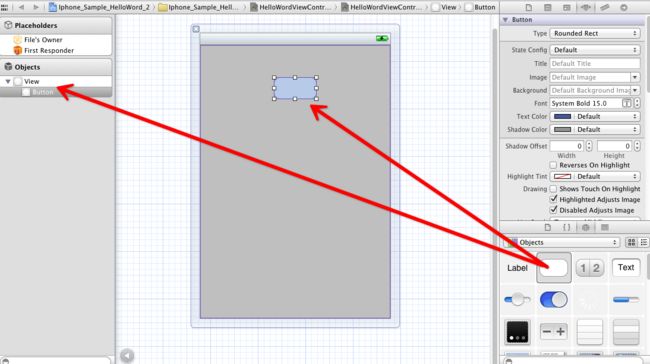The image size is (650, 364).
Task: Uncheck Disabled Adjusts Image checkbox
Action: tap(553, 210)
